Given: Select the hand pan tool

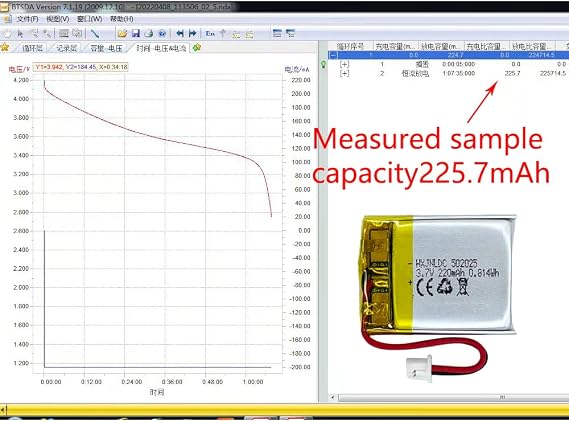Looking at the screenshot, I should click(x=7, y=33).
